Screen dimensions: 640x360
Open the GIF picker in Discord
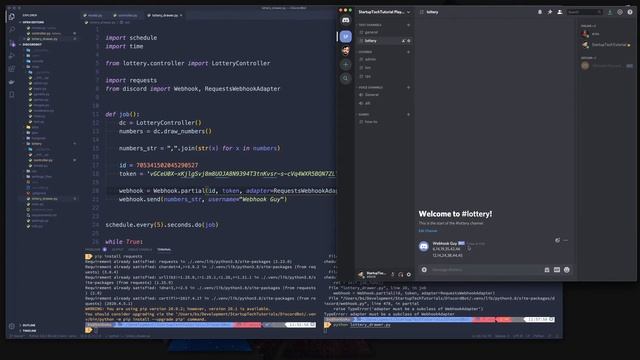click(557, 270)
